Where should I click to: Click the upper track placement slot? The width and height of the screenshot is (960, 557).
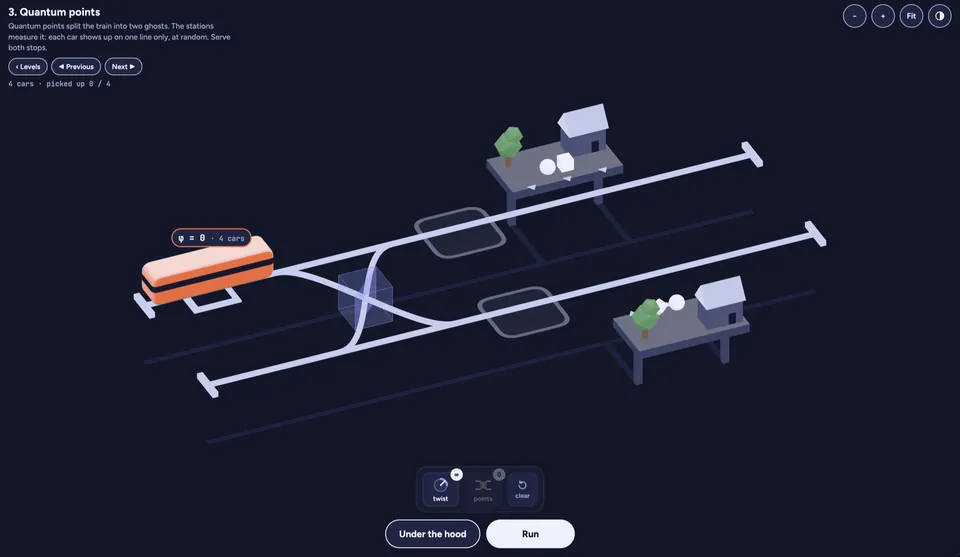point(460,233)
